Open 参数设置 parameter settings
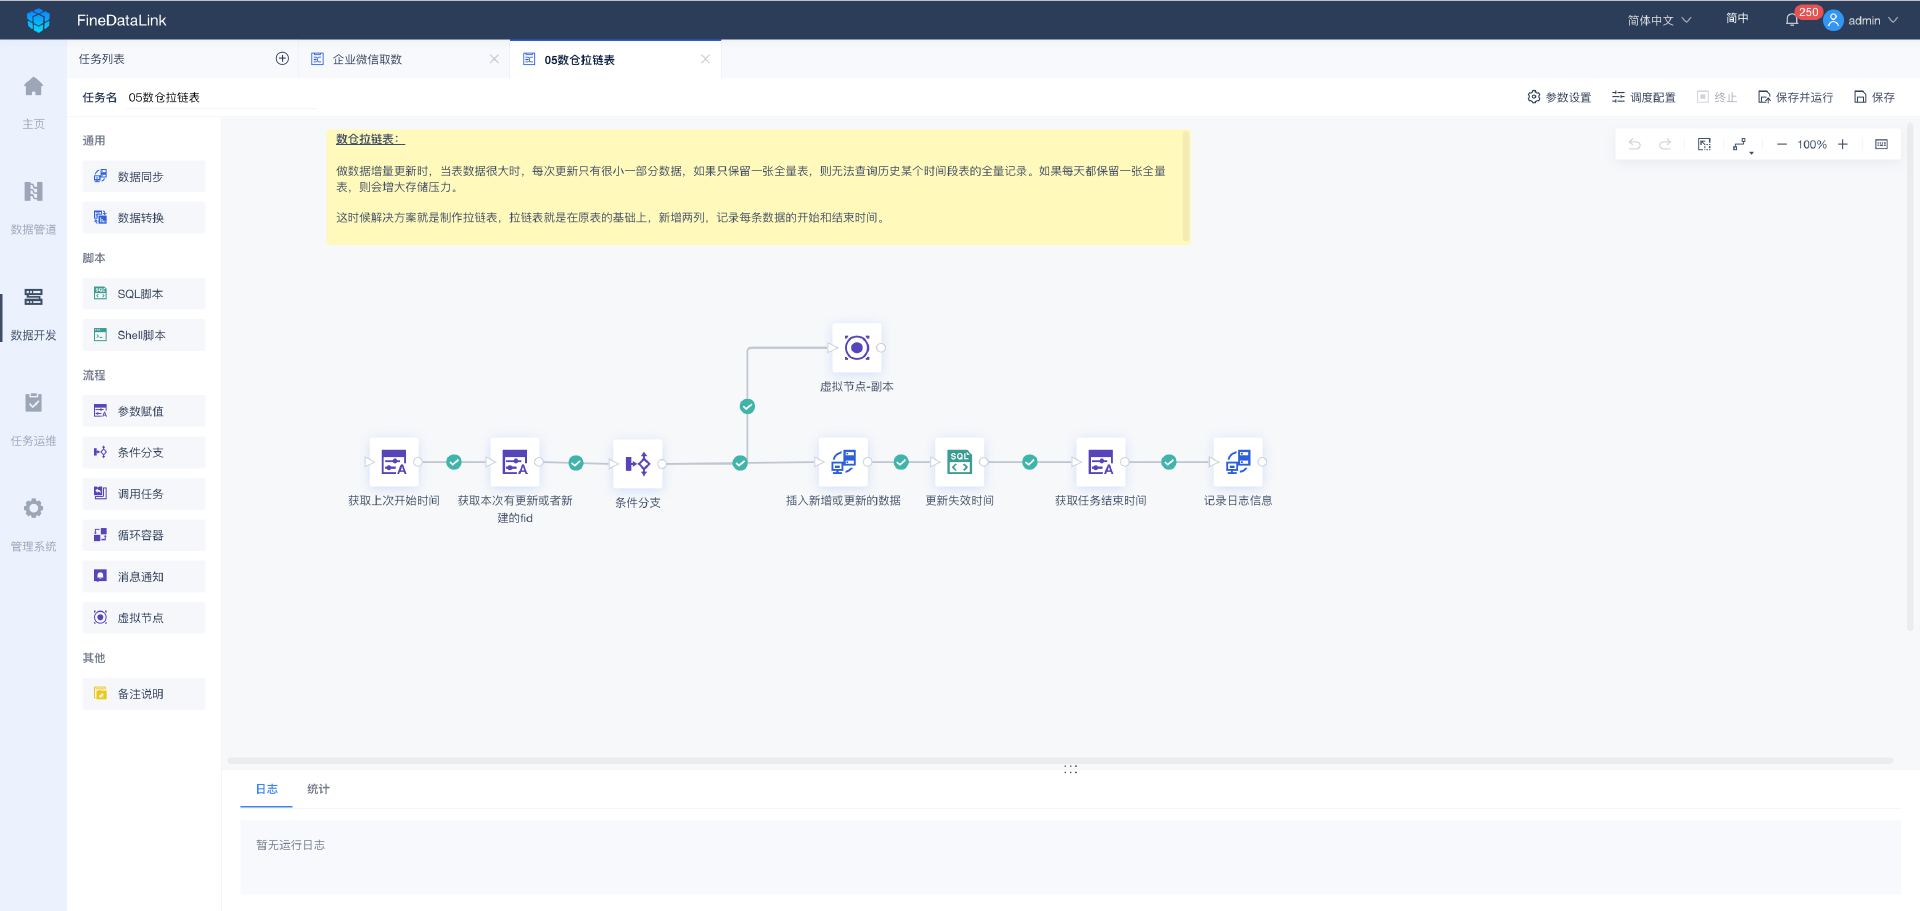Image resolution: width=1920 pixels, height=911 pixels. [x=1559, y=97]
